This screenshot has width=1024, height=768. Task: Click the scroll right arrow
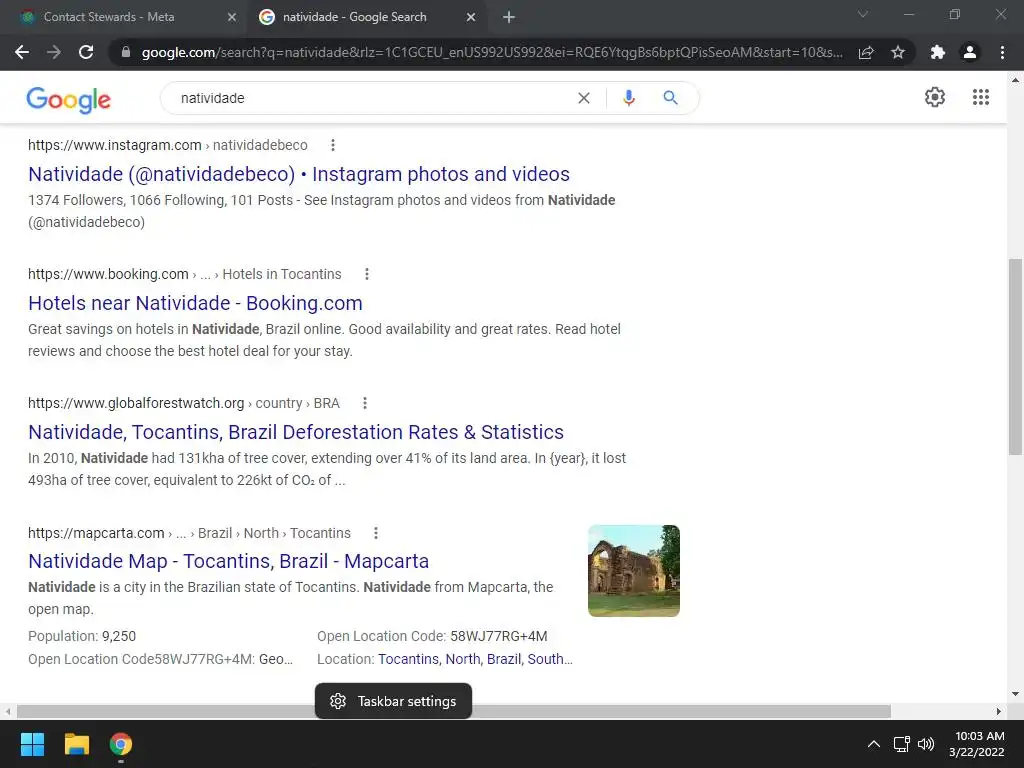999,711
